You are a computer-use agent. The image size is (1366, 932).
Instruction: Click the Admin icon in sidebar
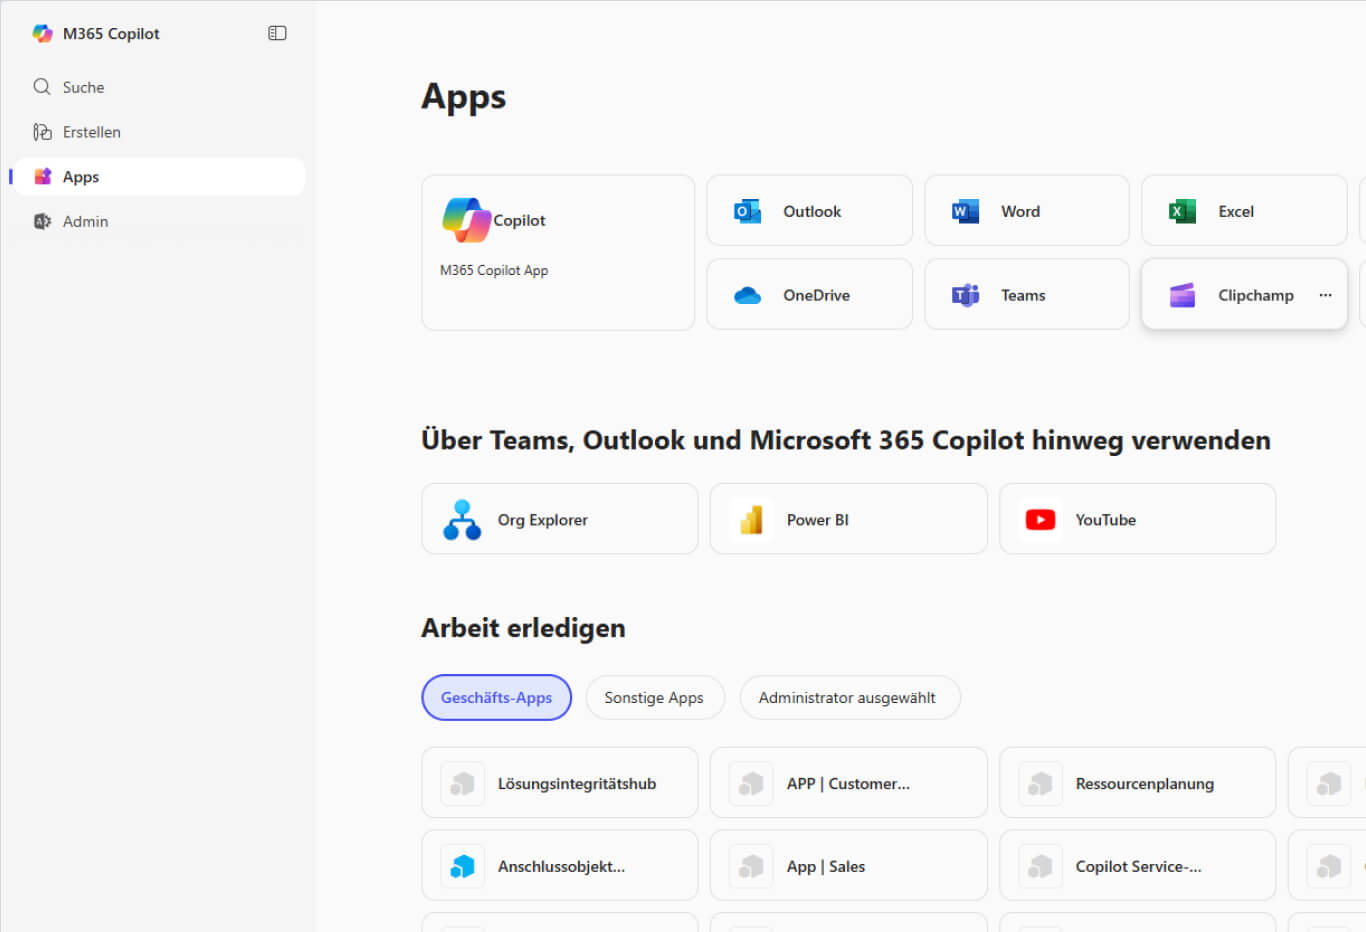(x=42, y=221)
